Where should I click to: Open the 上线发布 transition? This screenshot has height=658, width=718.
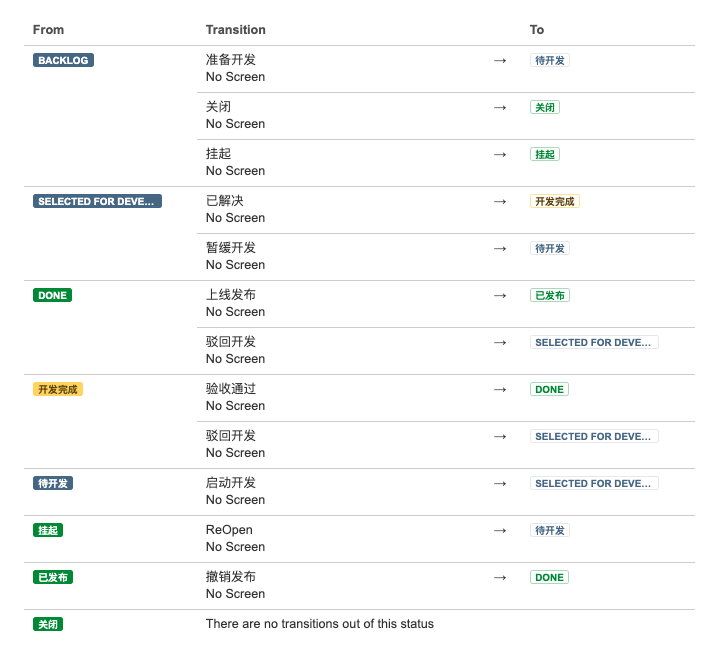click(x=231, y=295)
